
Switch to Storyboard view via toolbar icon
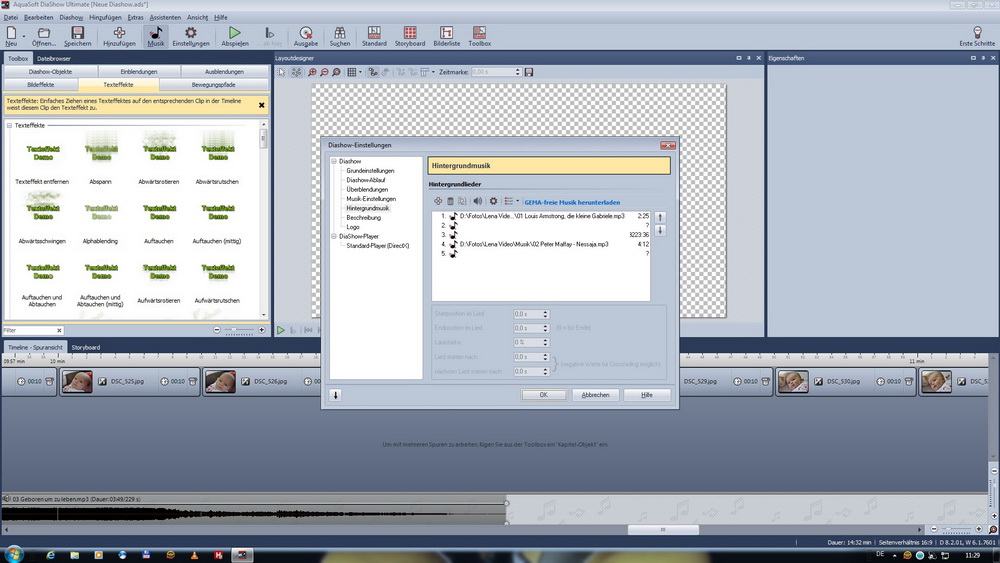(x=410, y=37)
